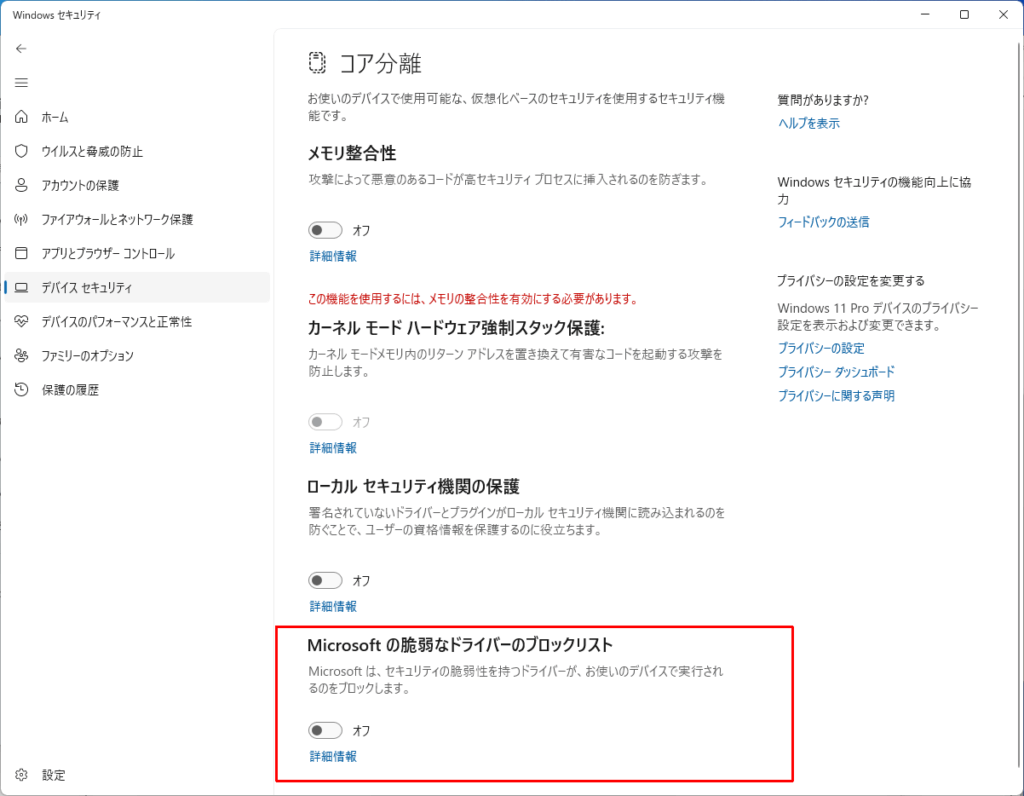Click the メモリ整合性 heading text
The image size is (1024, 796).
click(x=352, y=153)
